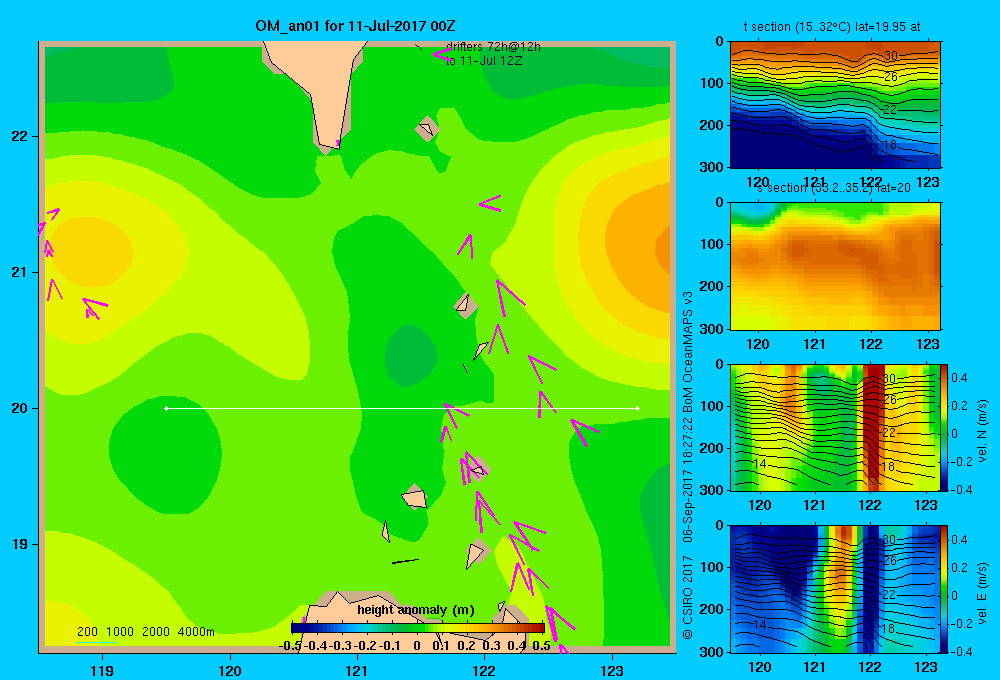Click the "2000" depth contour legend entry
The height and width of the screenshot is (680, 1000).
click(156, 632)
